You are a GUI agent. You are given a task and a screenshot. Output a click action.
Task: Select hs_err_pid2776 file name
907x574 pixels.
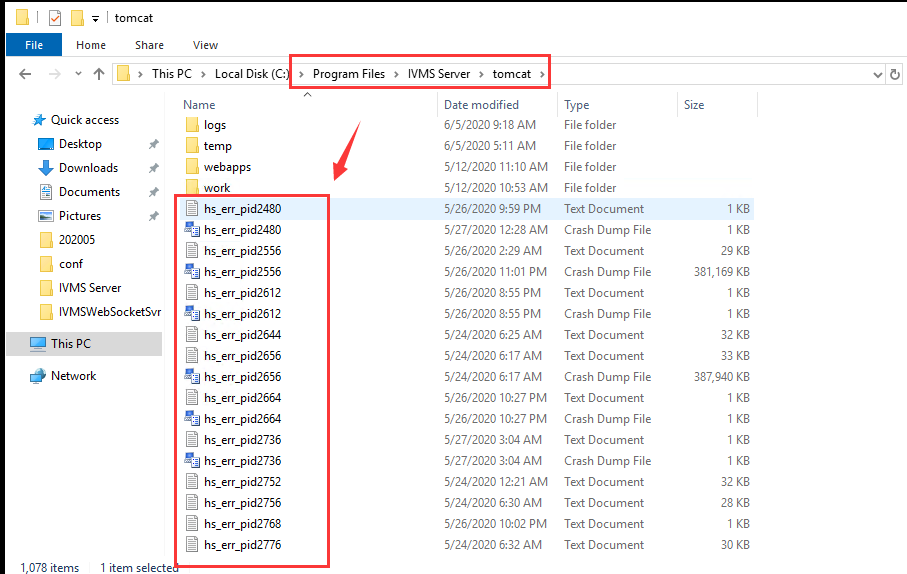[242, 544]
